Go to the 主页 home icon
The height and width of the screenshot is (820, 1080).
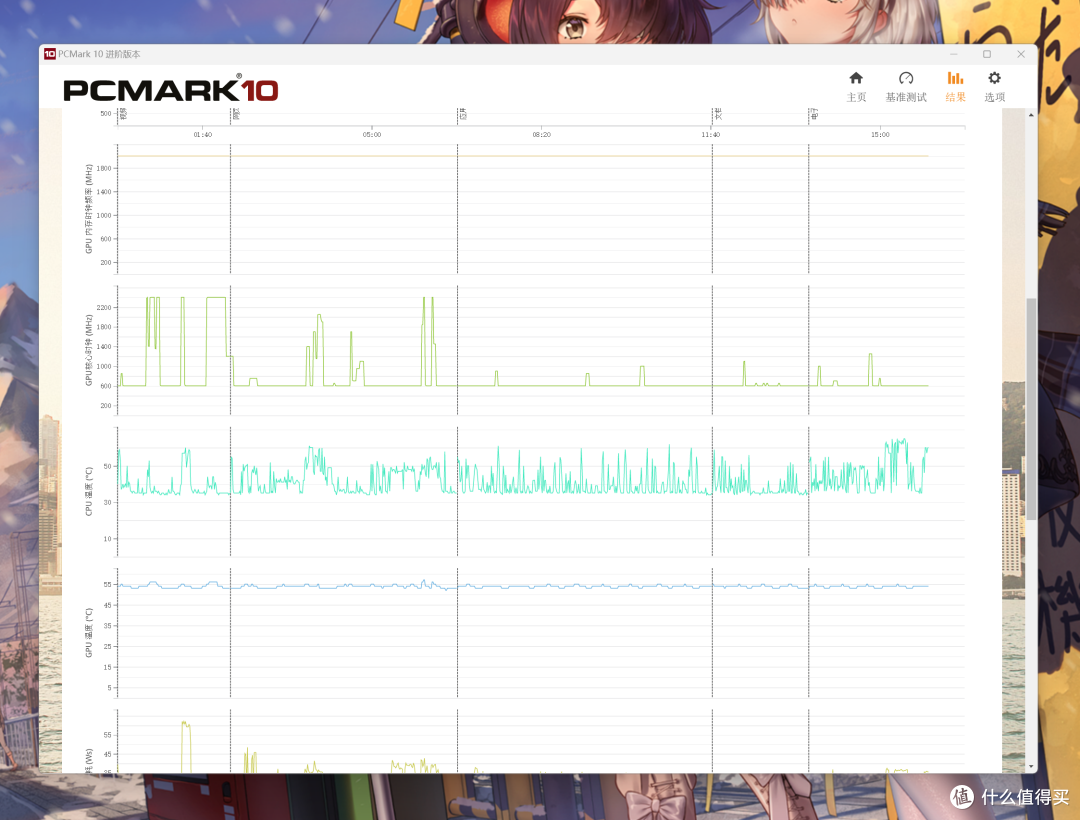point(856,79)
